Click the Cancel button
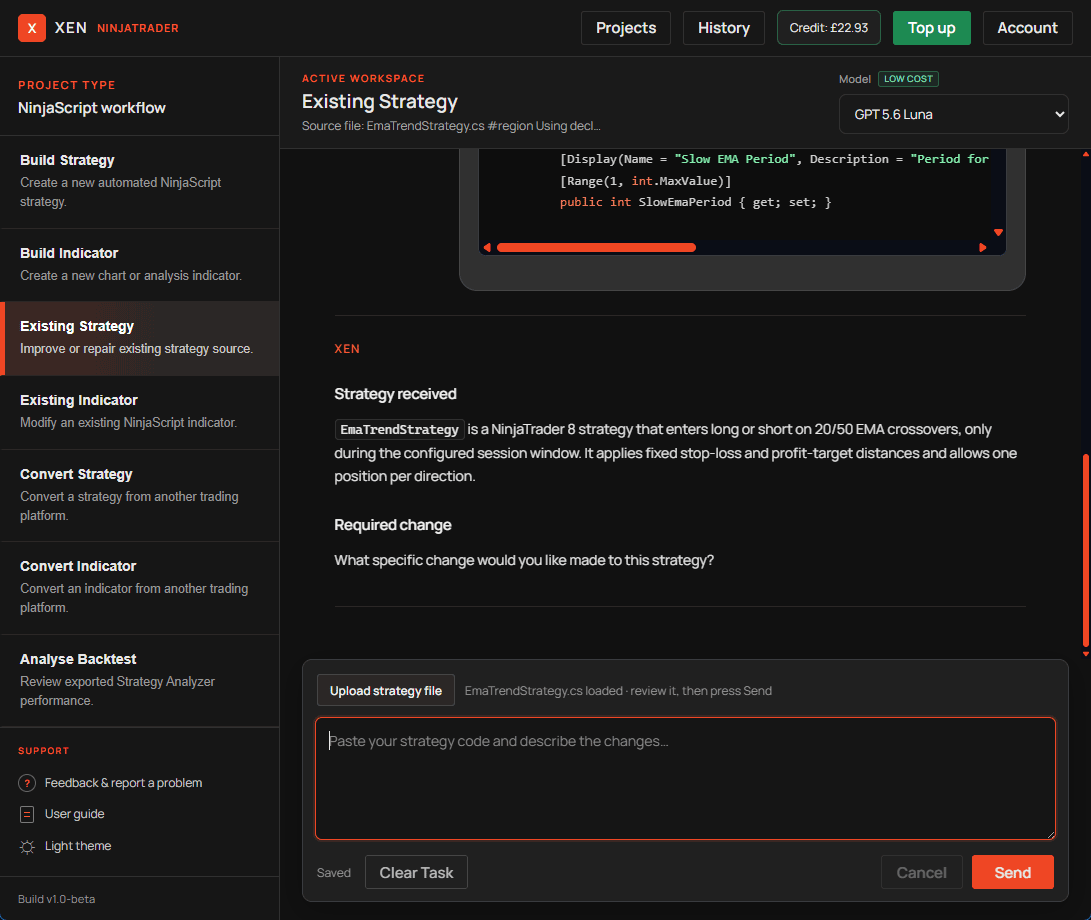Image resolution: width=1091 pixels, height=920 pixels. (x=921, y=872)
